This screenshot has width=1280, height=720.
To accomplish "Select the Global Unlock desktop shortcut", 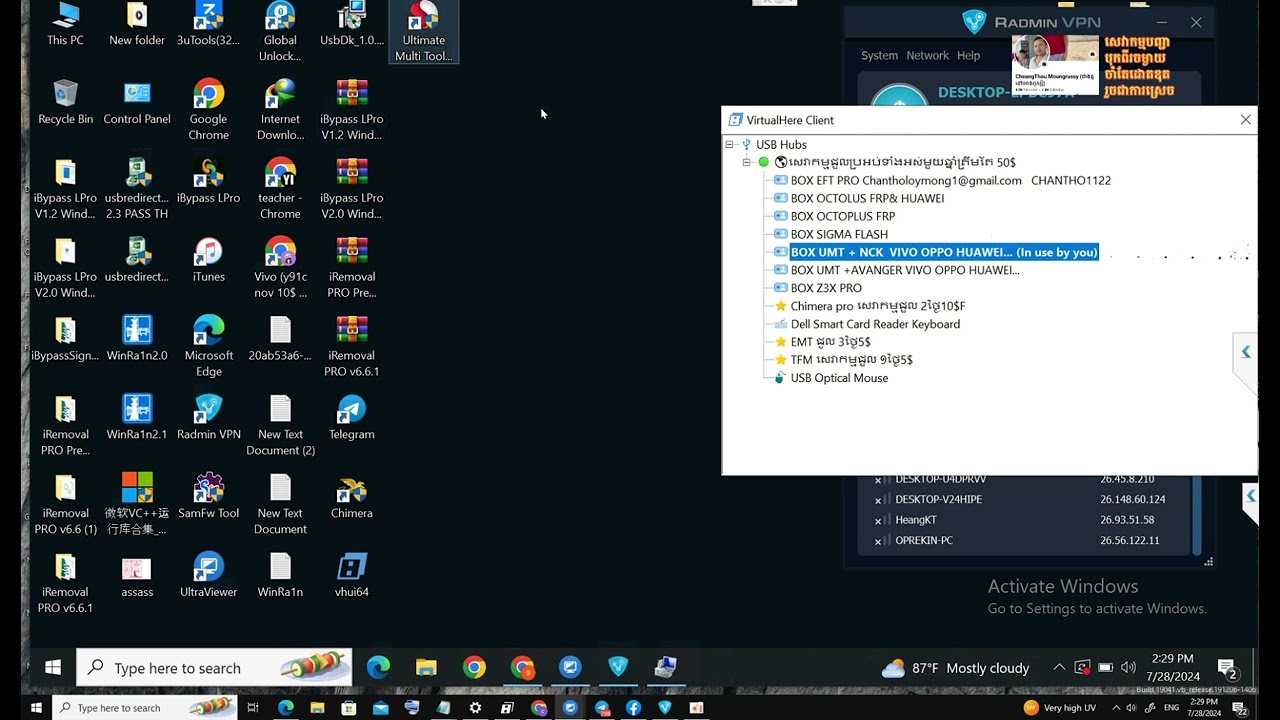I will pos(280,32).
